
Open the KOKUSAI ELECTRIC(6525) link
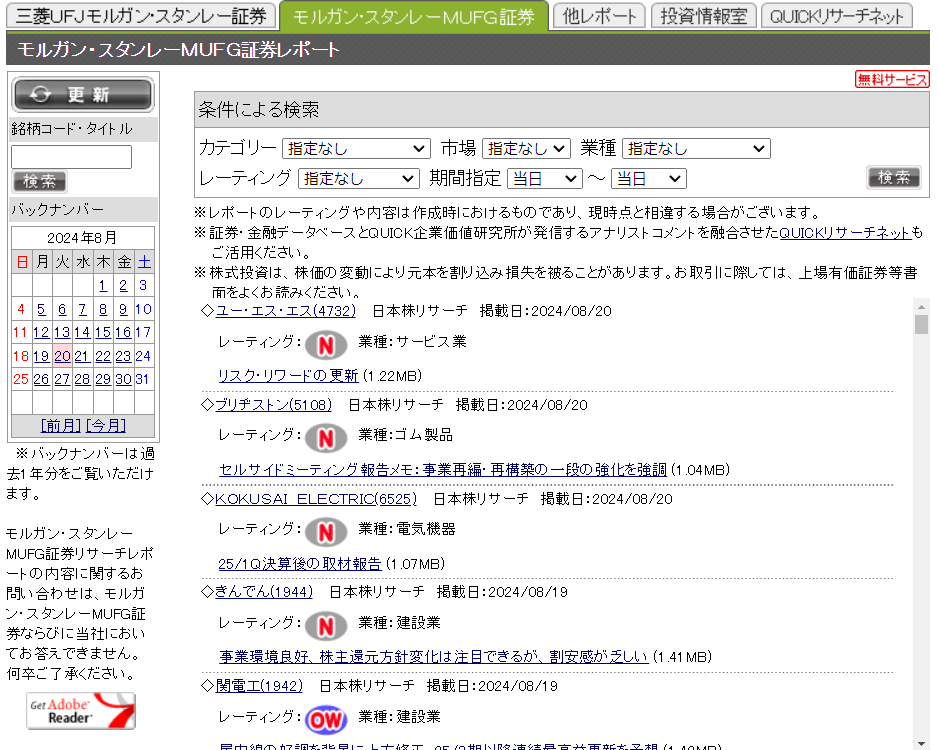[316, 499]
